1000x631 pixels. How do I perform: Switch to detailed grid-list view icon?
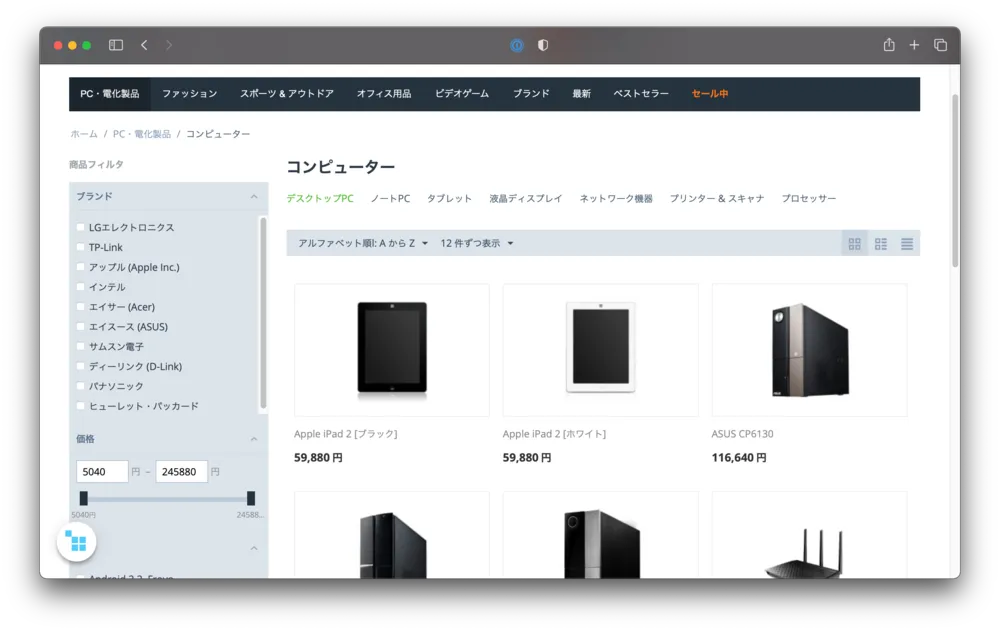point(881,243)
